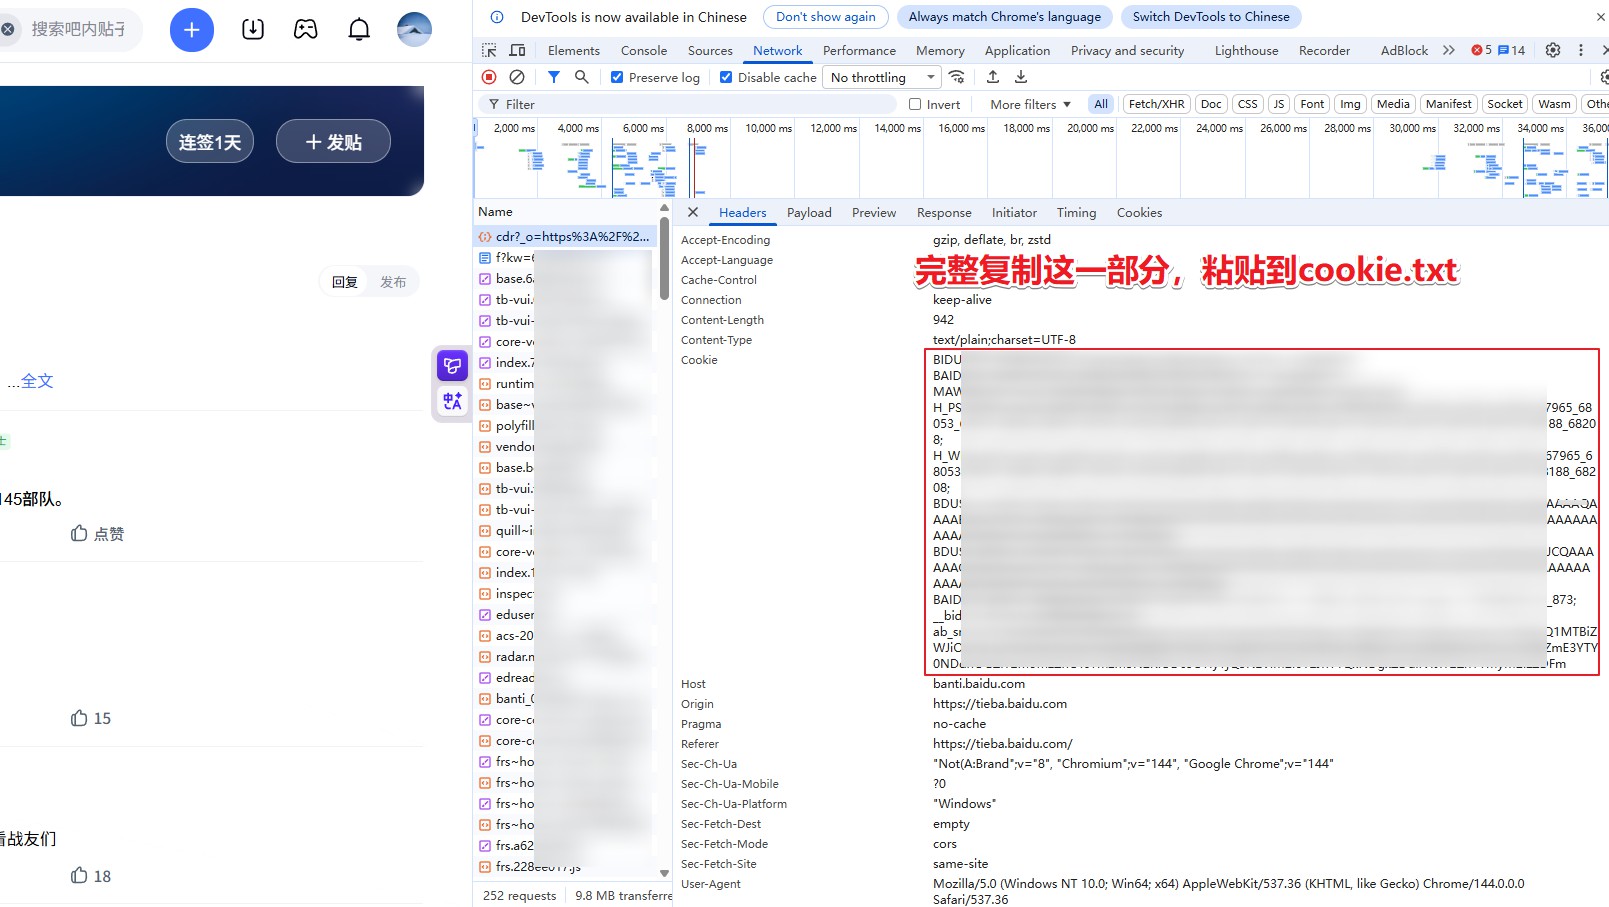Open the Elements panel tab

[574, 50]
